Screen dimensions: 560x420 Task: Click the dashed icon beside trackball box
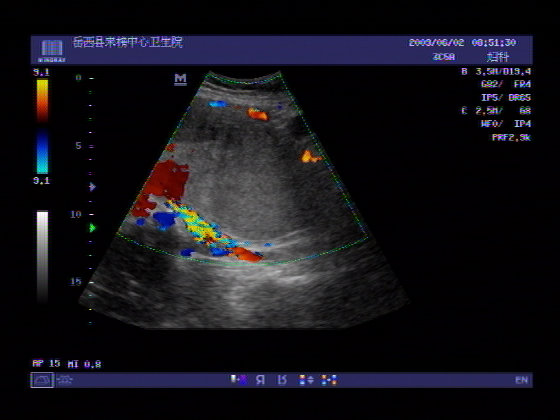point(65,380)
